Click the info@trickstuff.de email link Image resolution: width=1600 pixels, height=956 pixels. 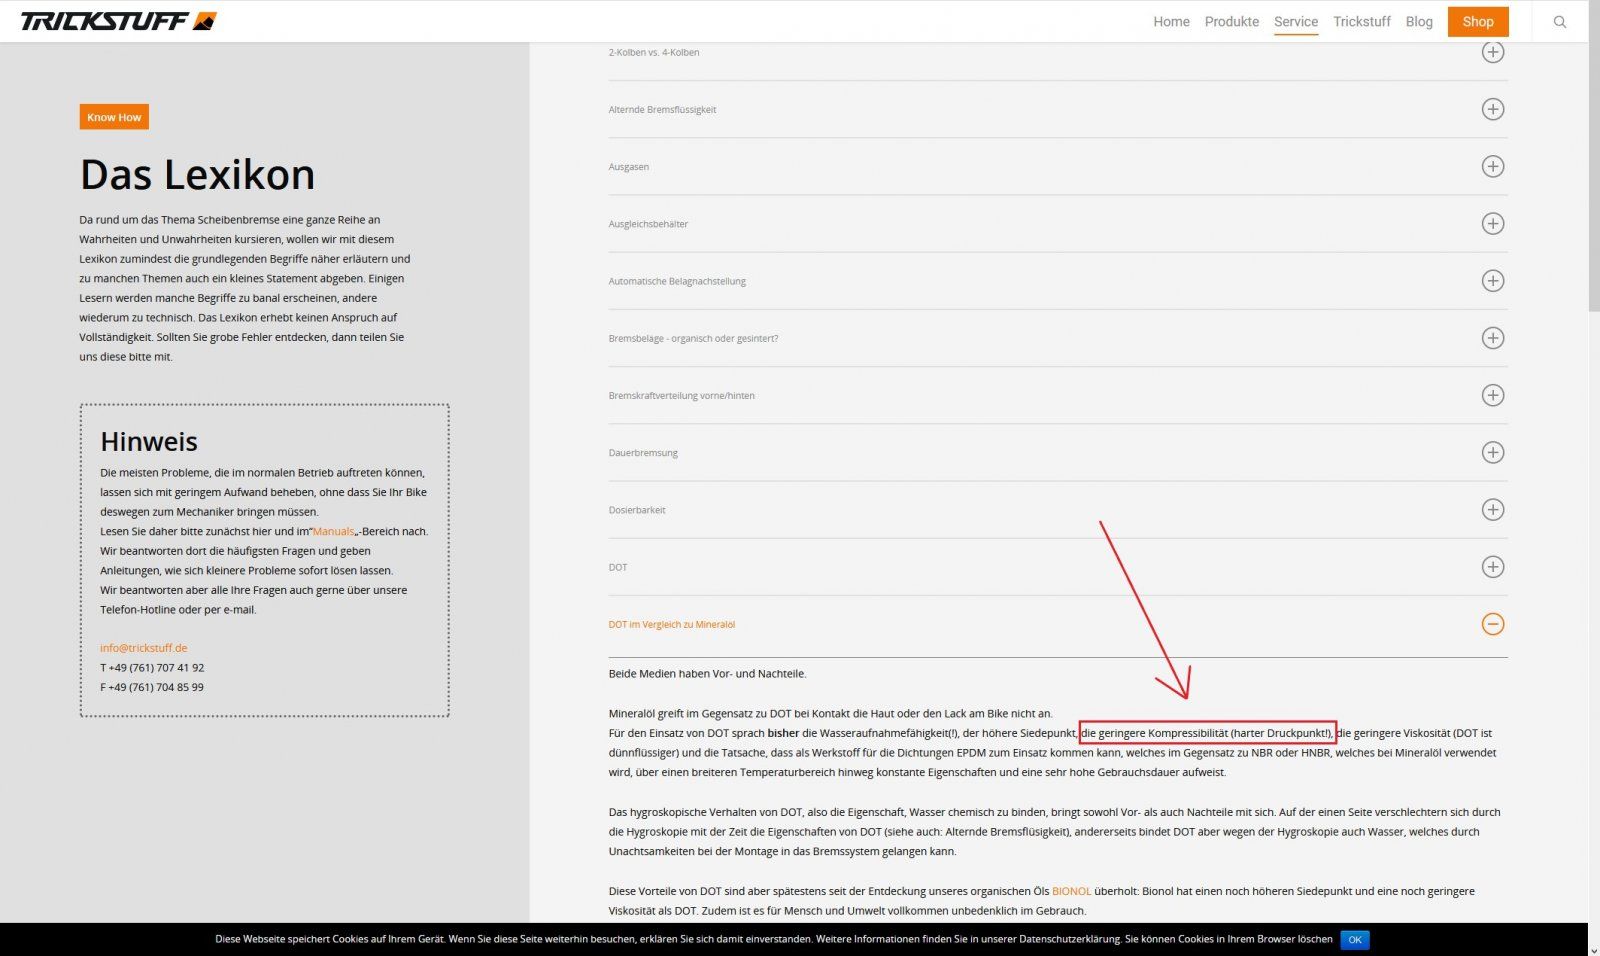(143, 648)
